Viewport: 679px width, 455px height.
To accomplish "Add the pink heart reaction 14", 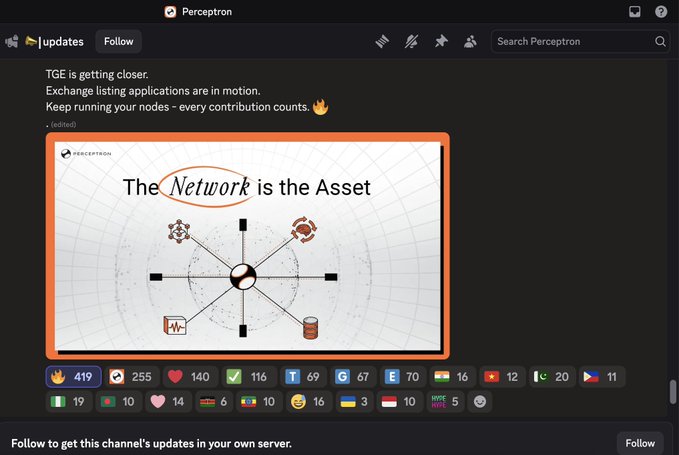I will 168,402.
